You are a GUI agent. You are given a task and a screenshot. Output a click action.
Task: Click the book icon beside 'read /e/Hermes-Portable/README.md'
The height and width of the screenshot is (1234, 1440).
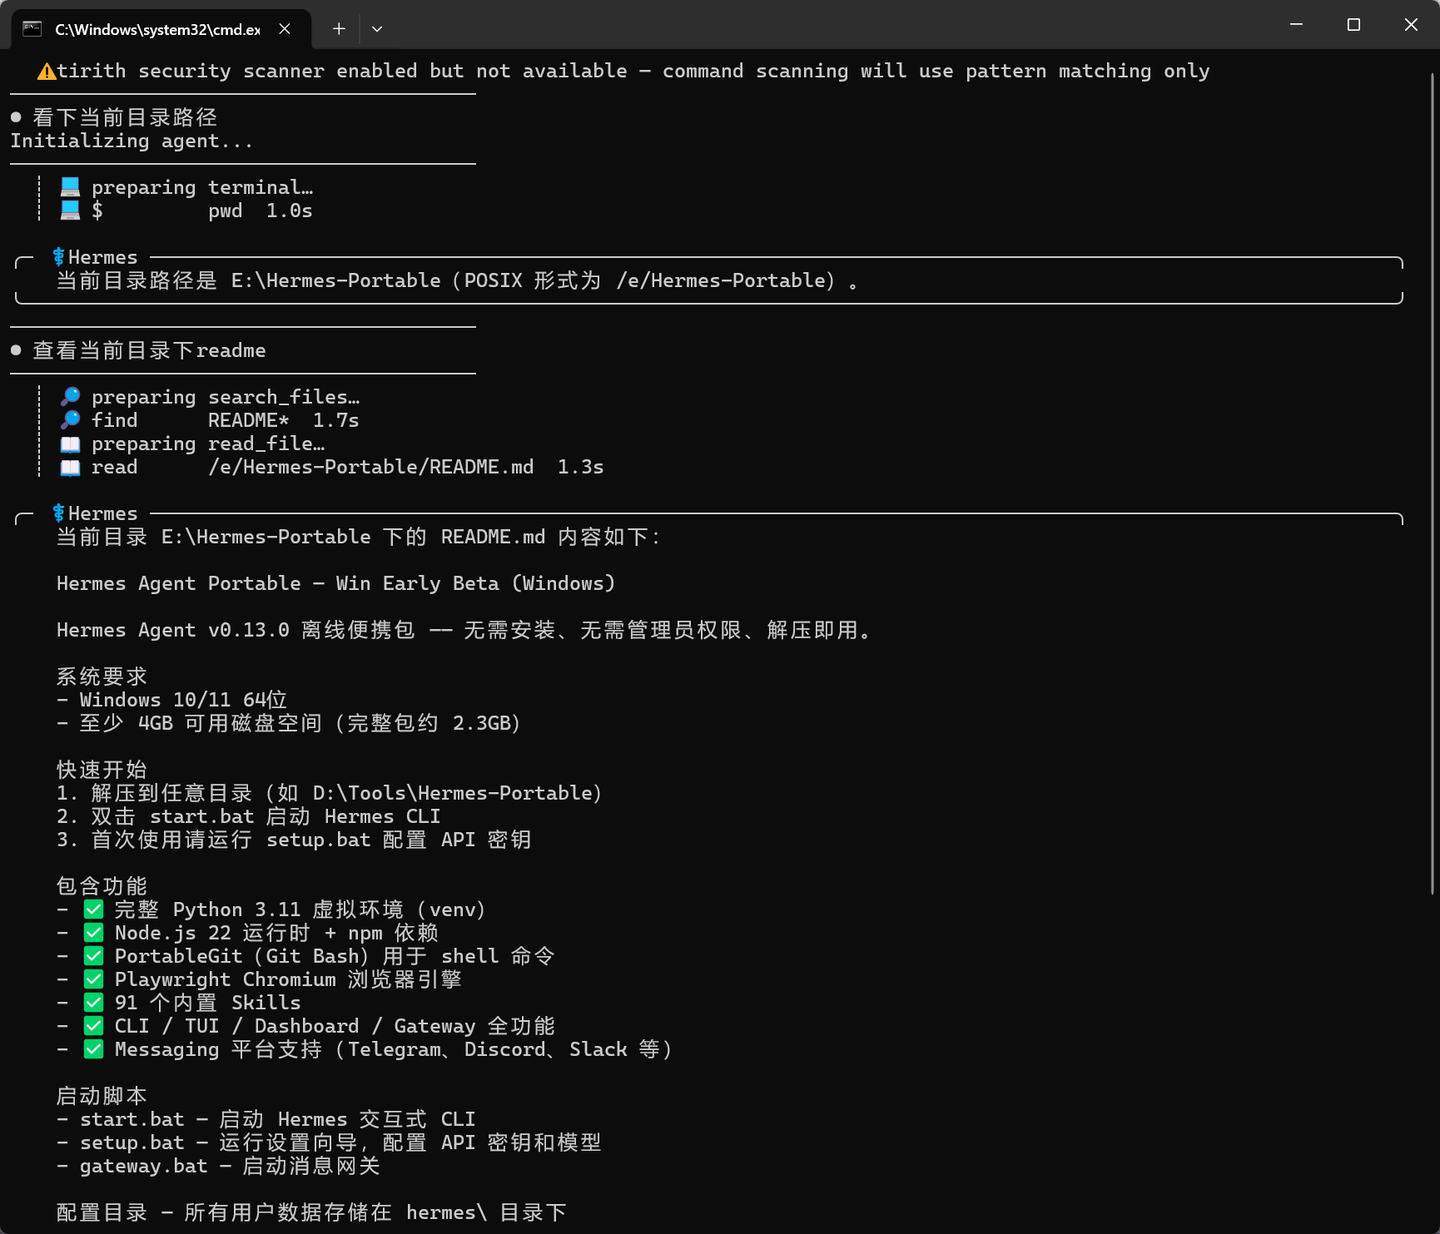pyautogui.click(x=70, y=467)
